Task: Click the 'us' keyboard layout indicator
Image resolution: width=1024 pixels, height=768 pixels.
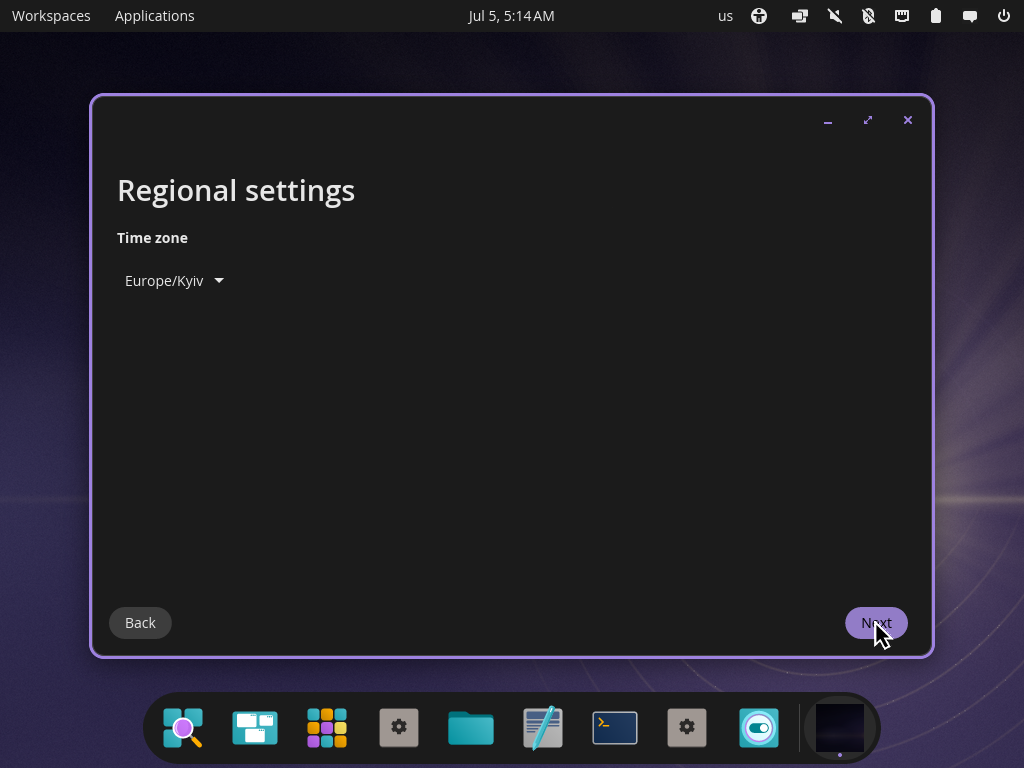Action: (726, 16)
